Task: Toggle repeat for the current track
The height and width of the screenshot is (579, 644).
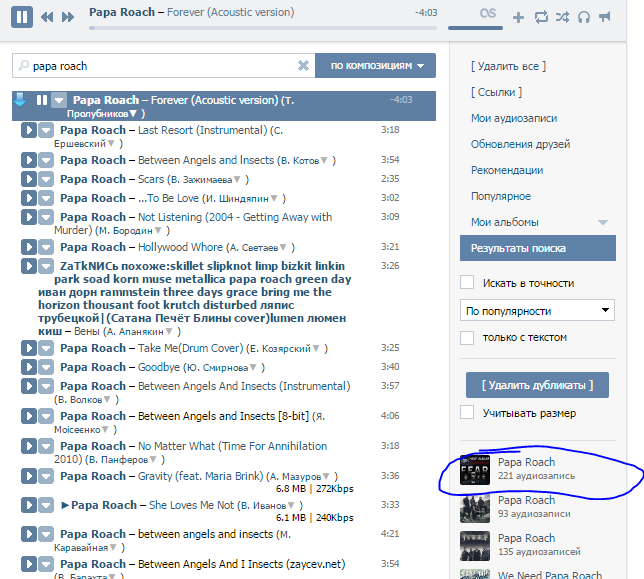Action: pos(541,17)
